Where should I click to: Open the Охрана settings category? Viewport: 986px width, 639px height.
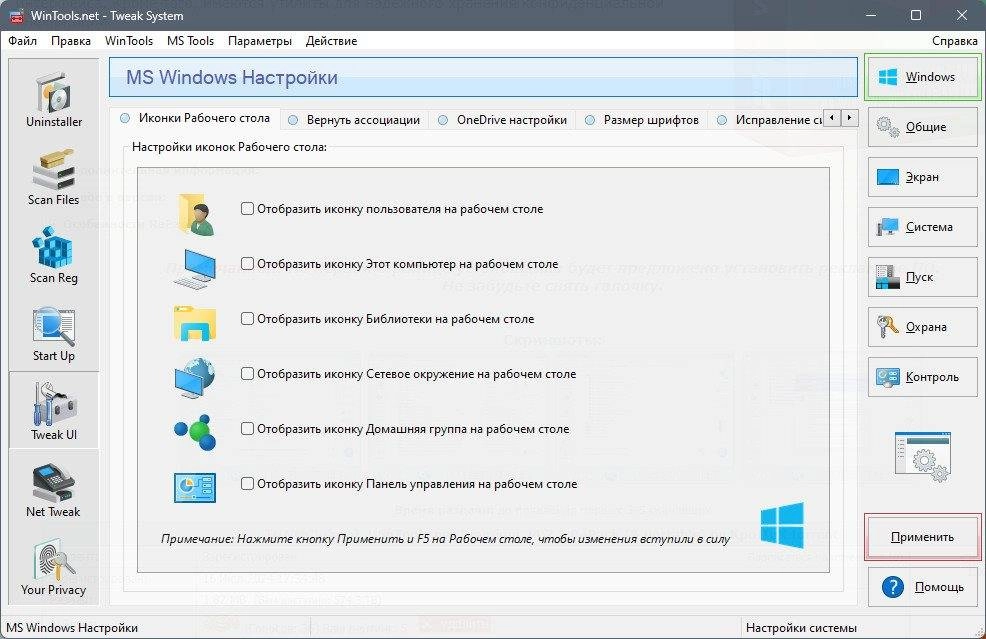click(x=922, y=327)
